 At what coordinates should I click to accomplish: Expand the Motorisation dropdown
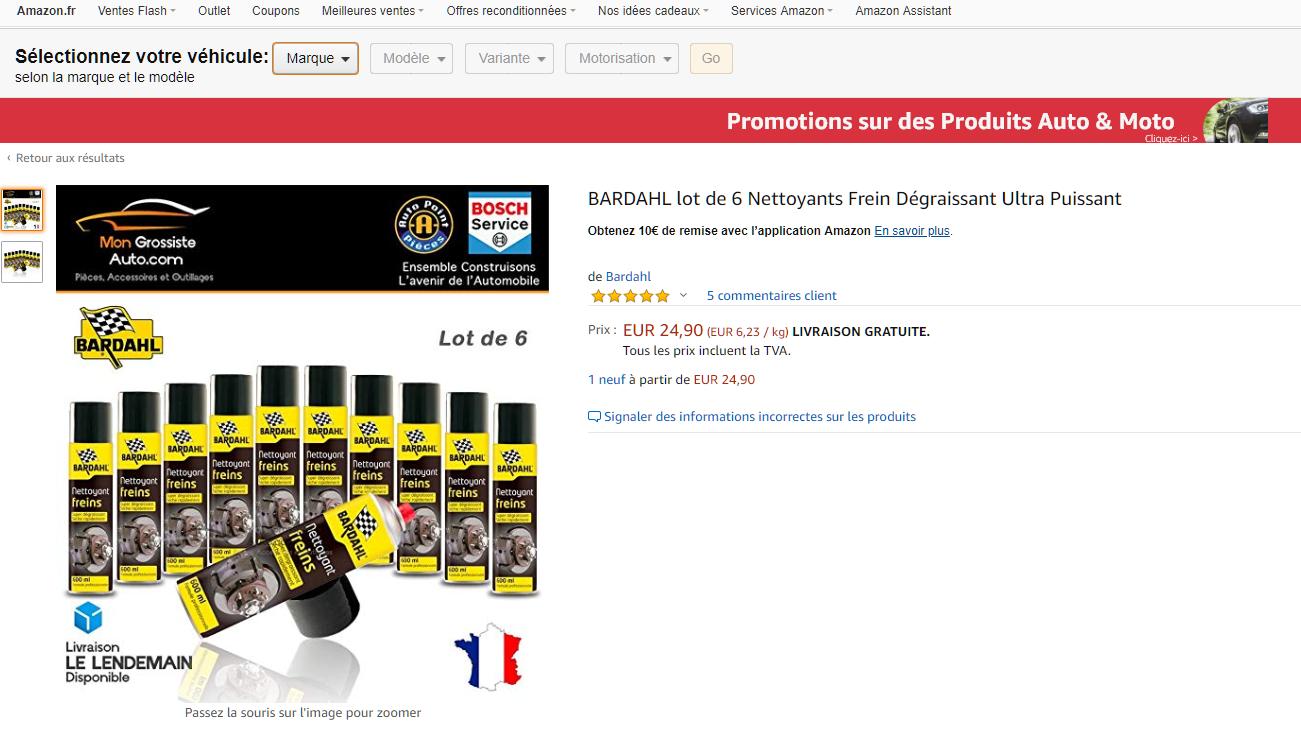[621, 58]
